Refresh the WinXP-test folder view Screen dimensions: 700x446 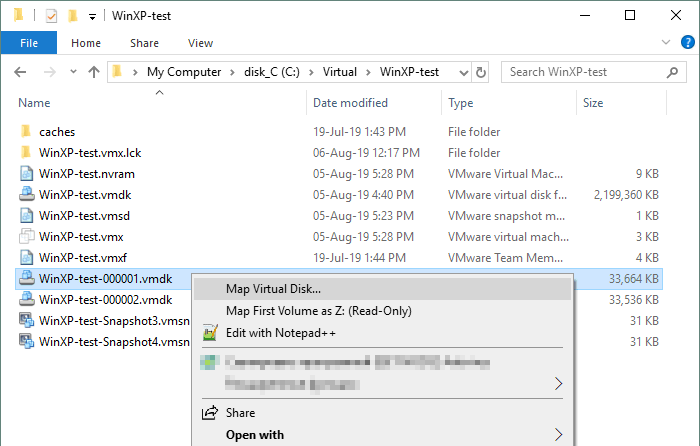481,72
